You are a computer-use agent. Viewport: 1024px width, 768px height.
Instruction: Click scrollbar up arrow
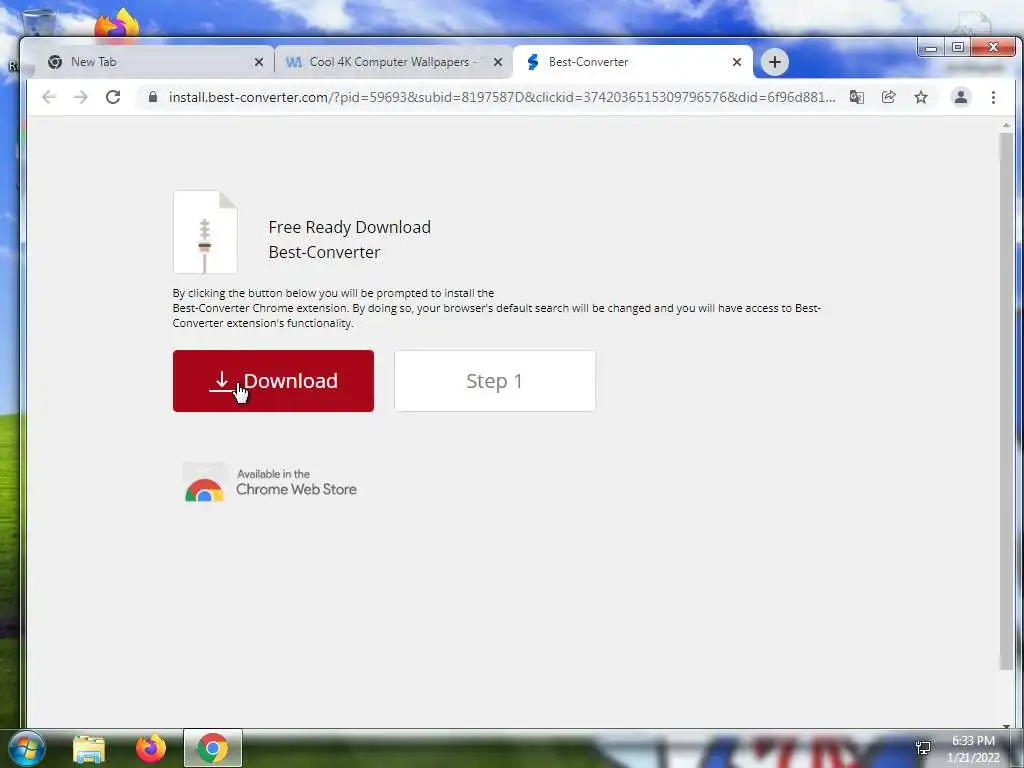pos(1006,125)
